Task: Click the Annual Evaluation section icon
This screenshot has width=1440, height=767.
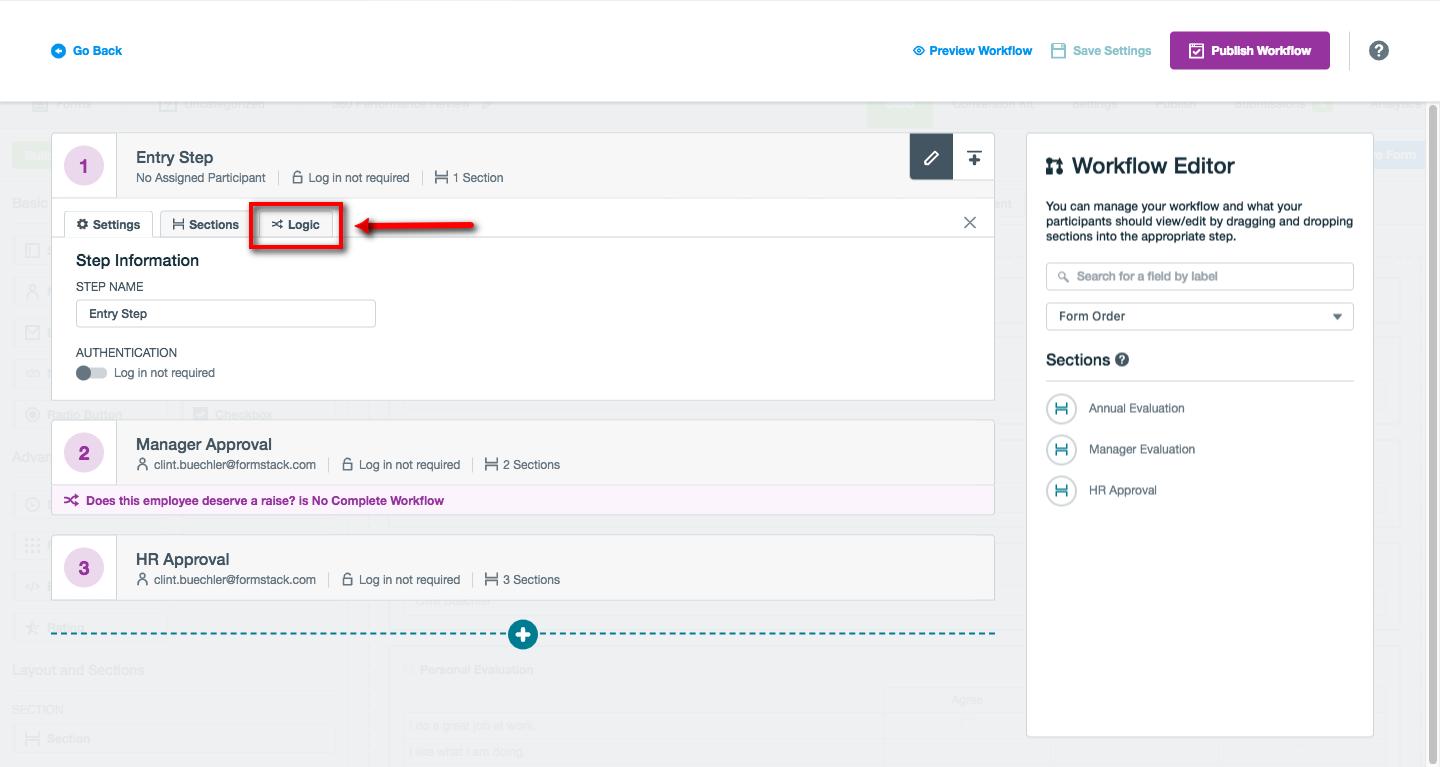Action: (x=1060, y=408)
